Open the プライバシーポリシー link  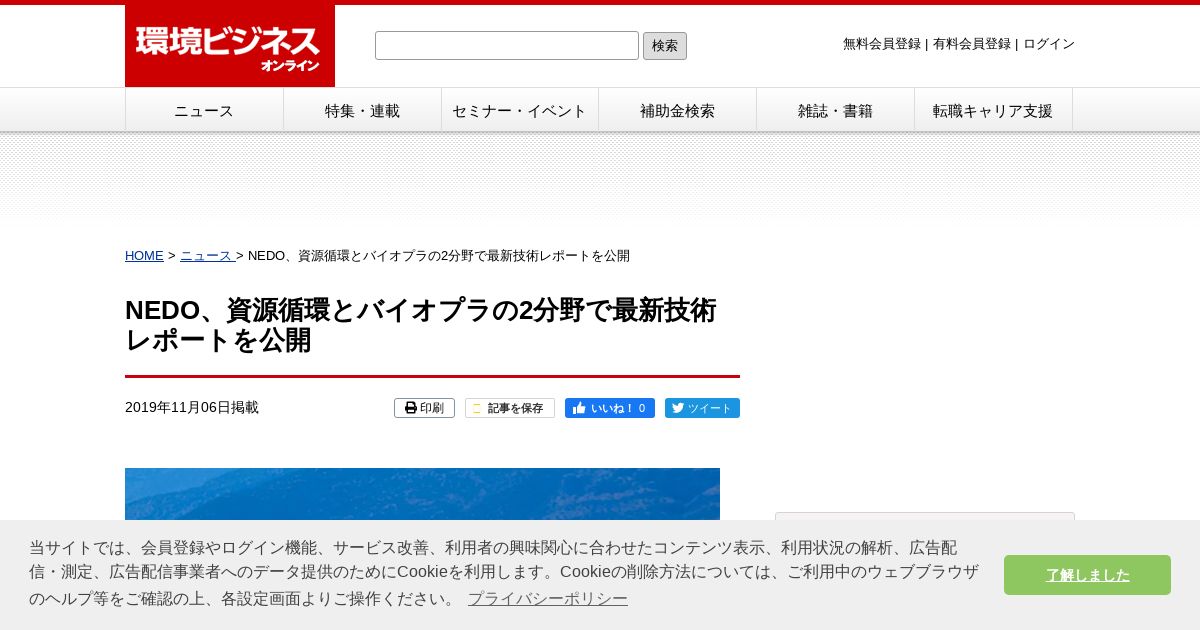click(x=547, y=599)
